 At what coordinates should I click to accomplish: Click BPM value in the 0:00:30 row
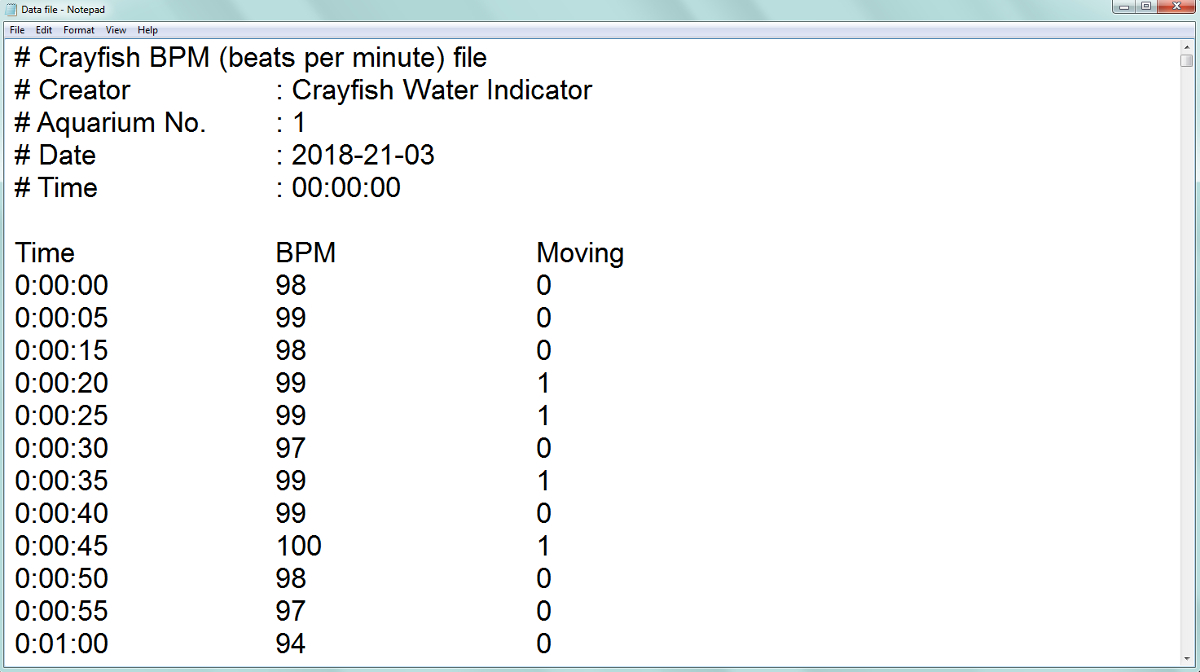(291, 448)
